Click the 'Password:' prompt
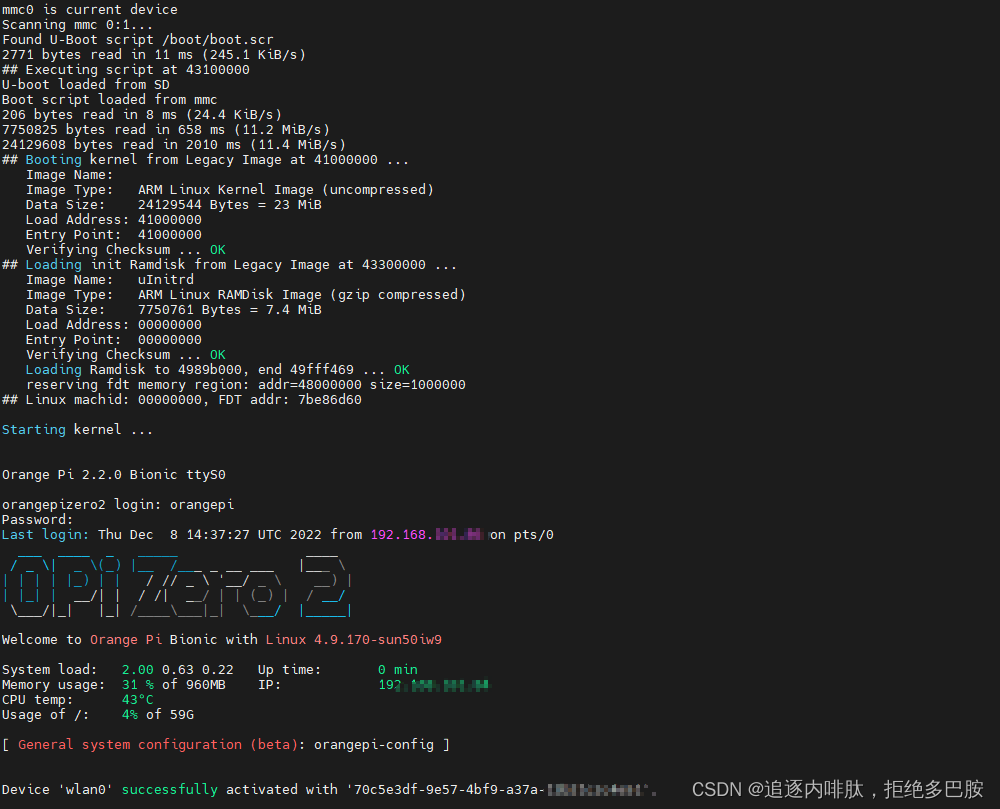 38,520
